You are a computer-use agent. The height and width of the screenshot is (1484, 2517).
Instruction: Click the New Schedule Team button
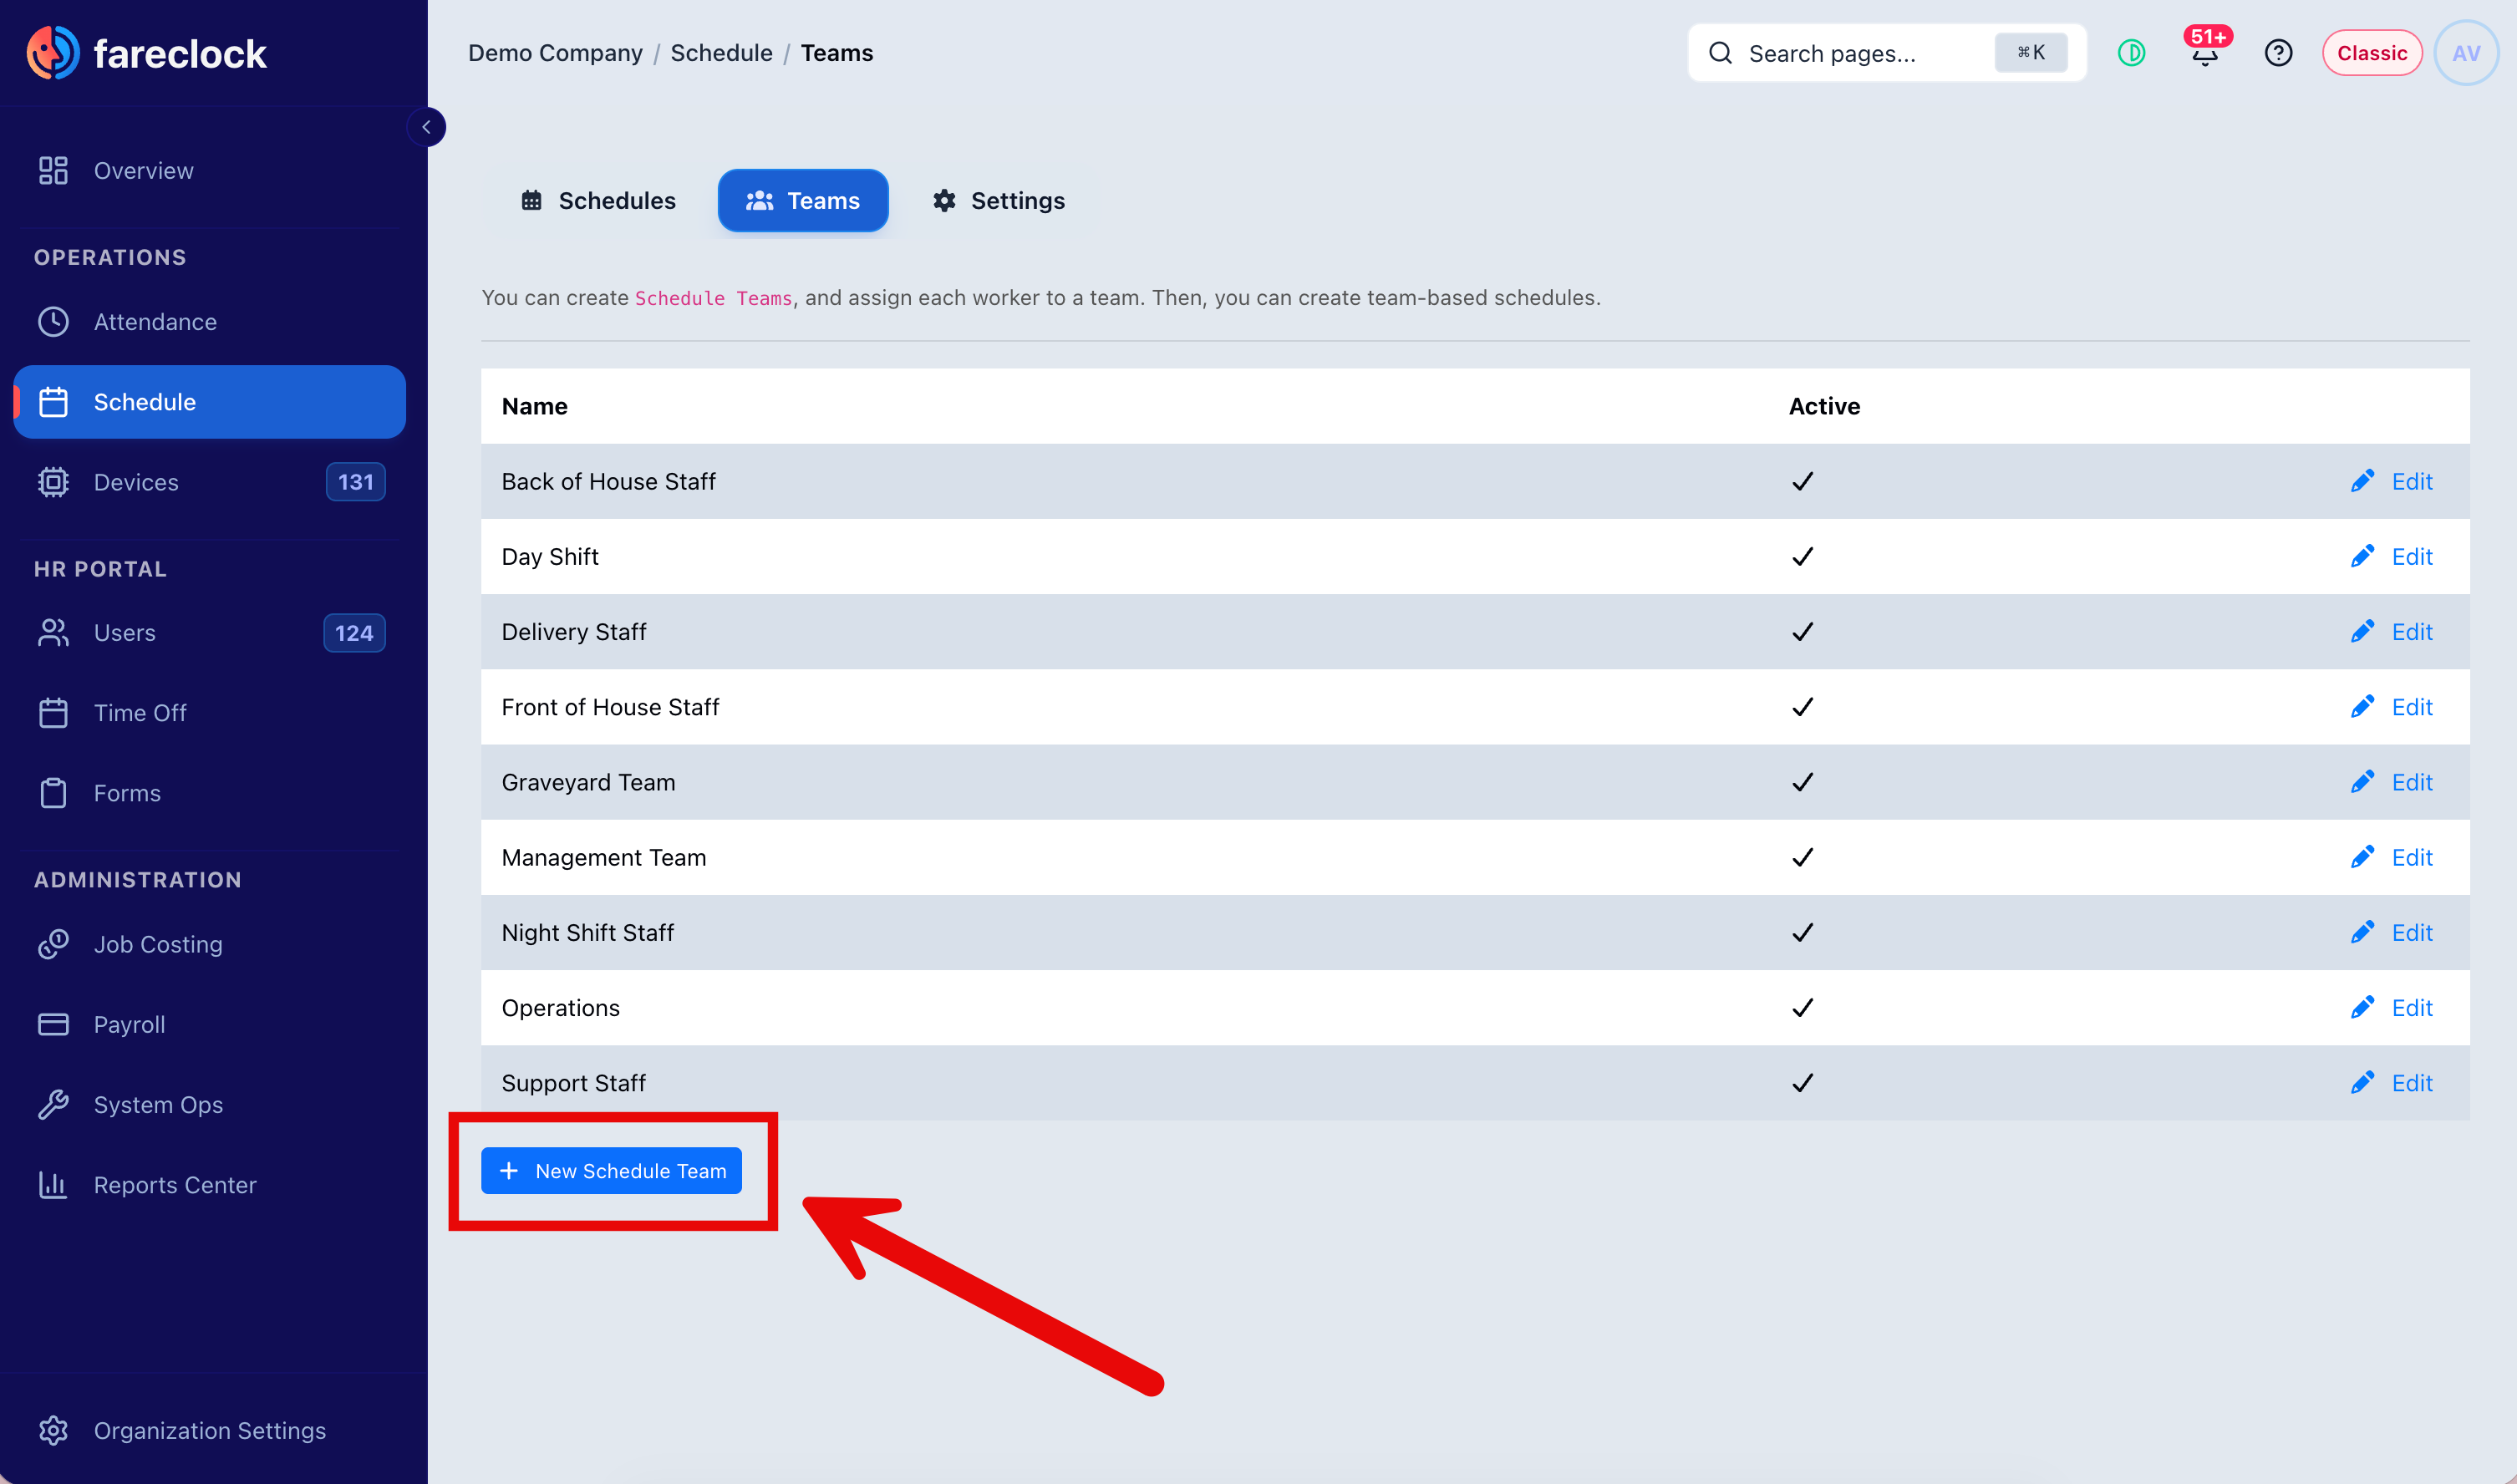coord(611,1170)
